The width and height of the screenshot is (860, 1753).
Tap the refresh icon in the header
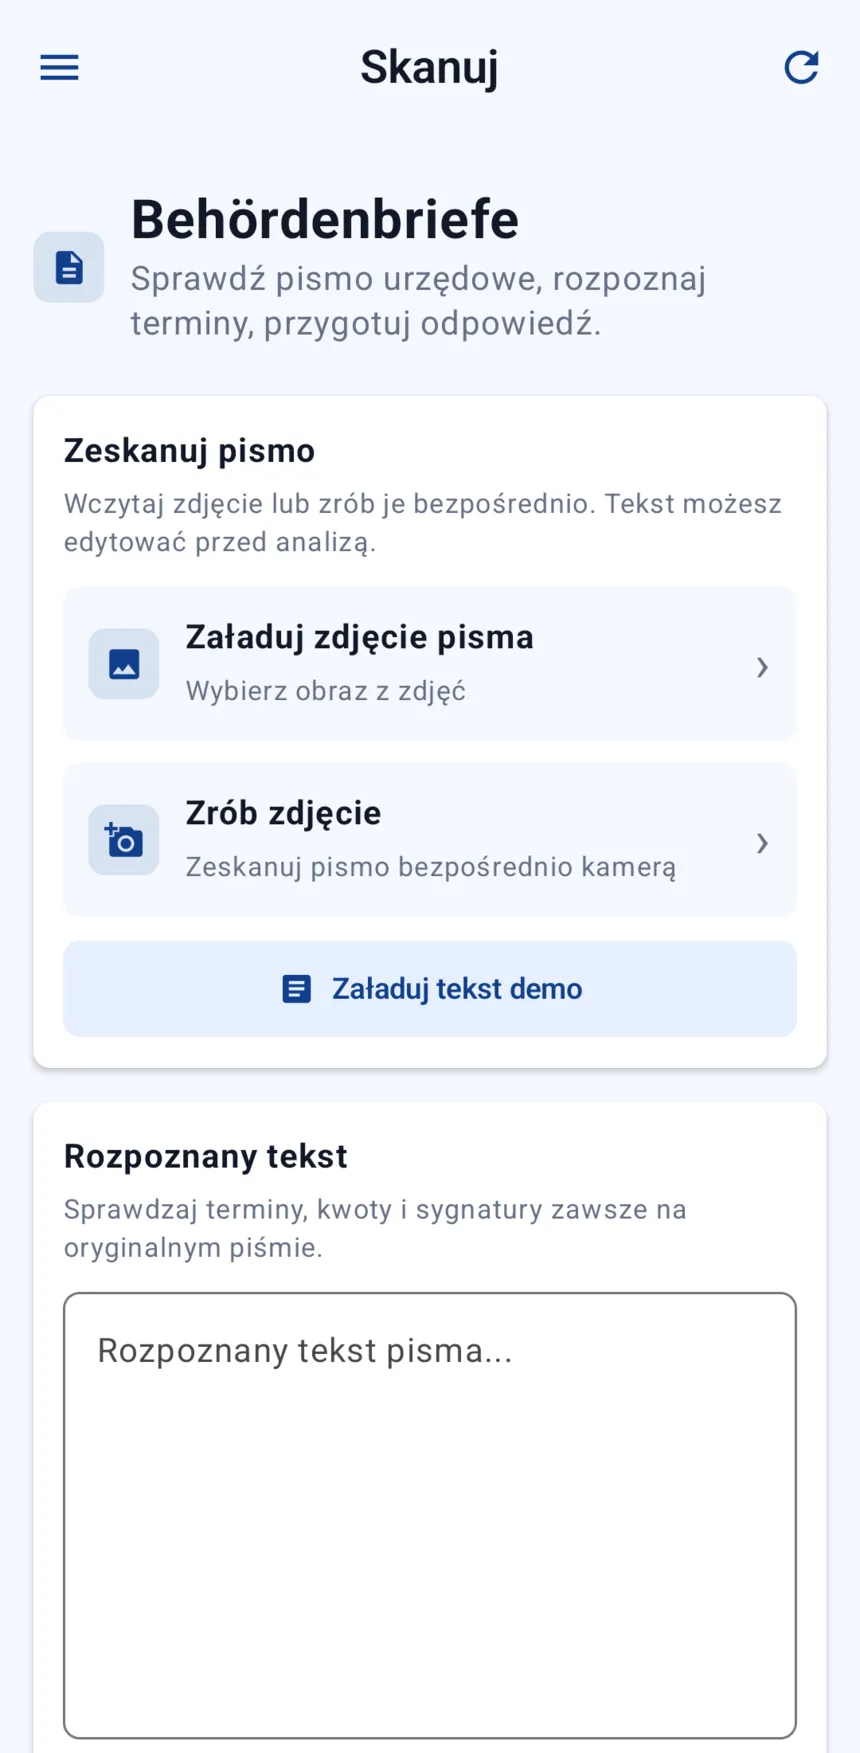click(801, 67)
